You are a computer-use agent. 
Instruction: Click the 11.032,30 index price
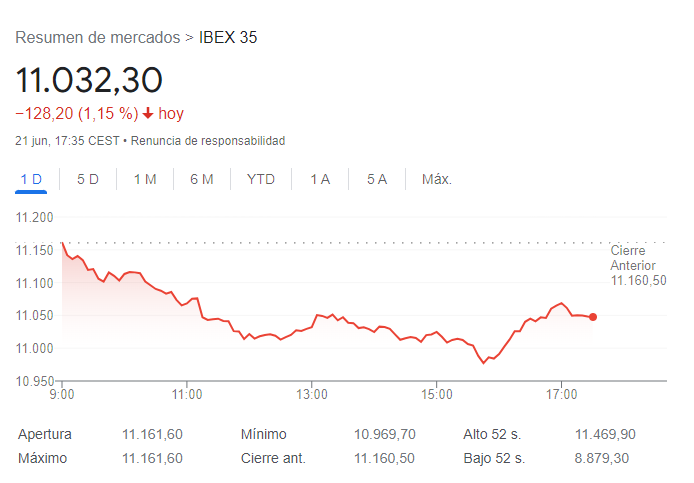89,79
